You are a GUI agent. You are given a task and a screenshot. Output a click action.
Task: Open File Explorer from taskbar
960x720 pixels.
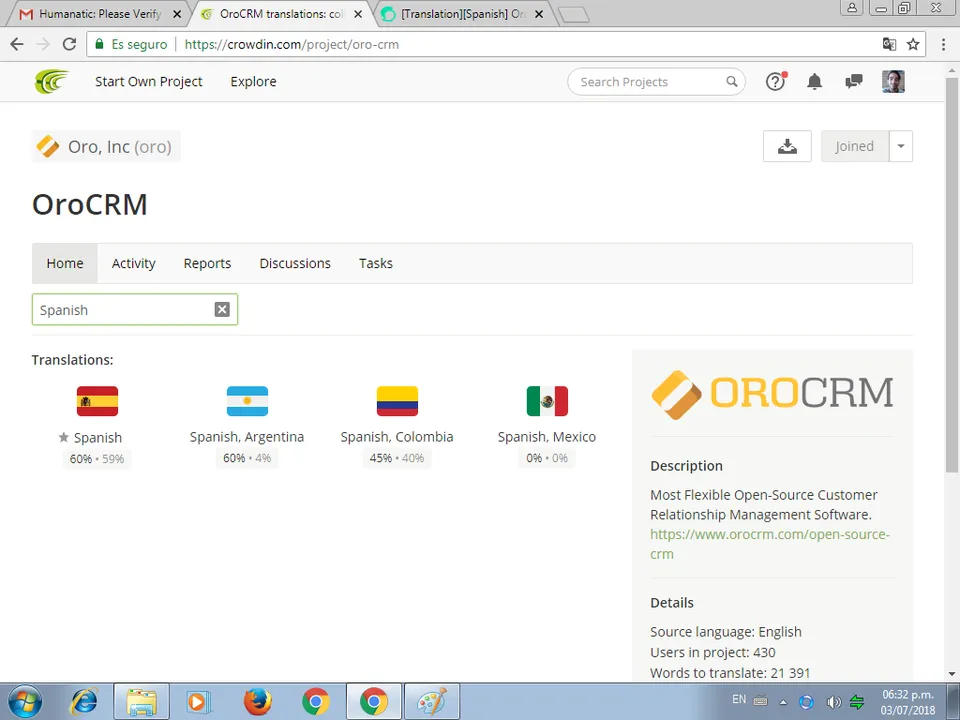(141, 702)
